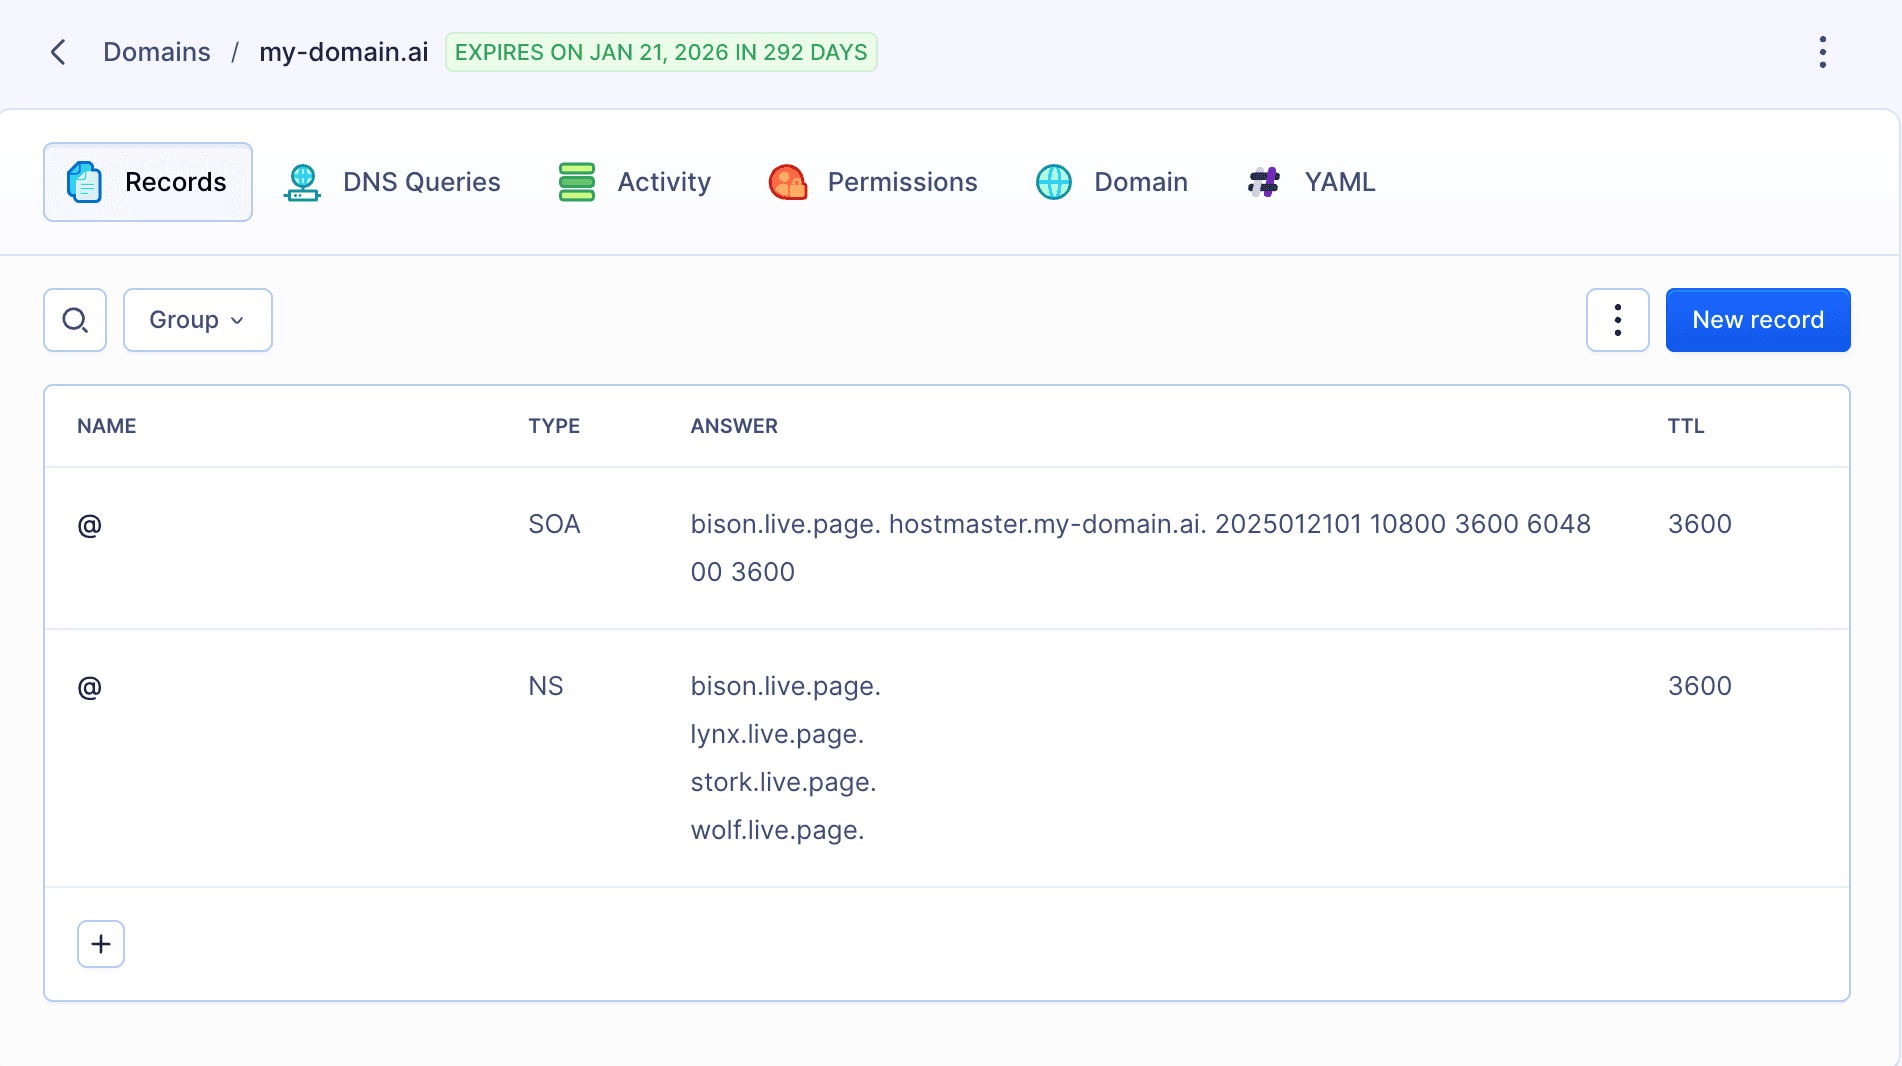The width and height of the screenshot is (1902, 1066).
Task: Click the search magnifier icon
Action: 75,320
